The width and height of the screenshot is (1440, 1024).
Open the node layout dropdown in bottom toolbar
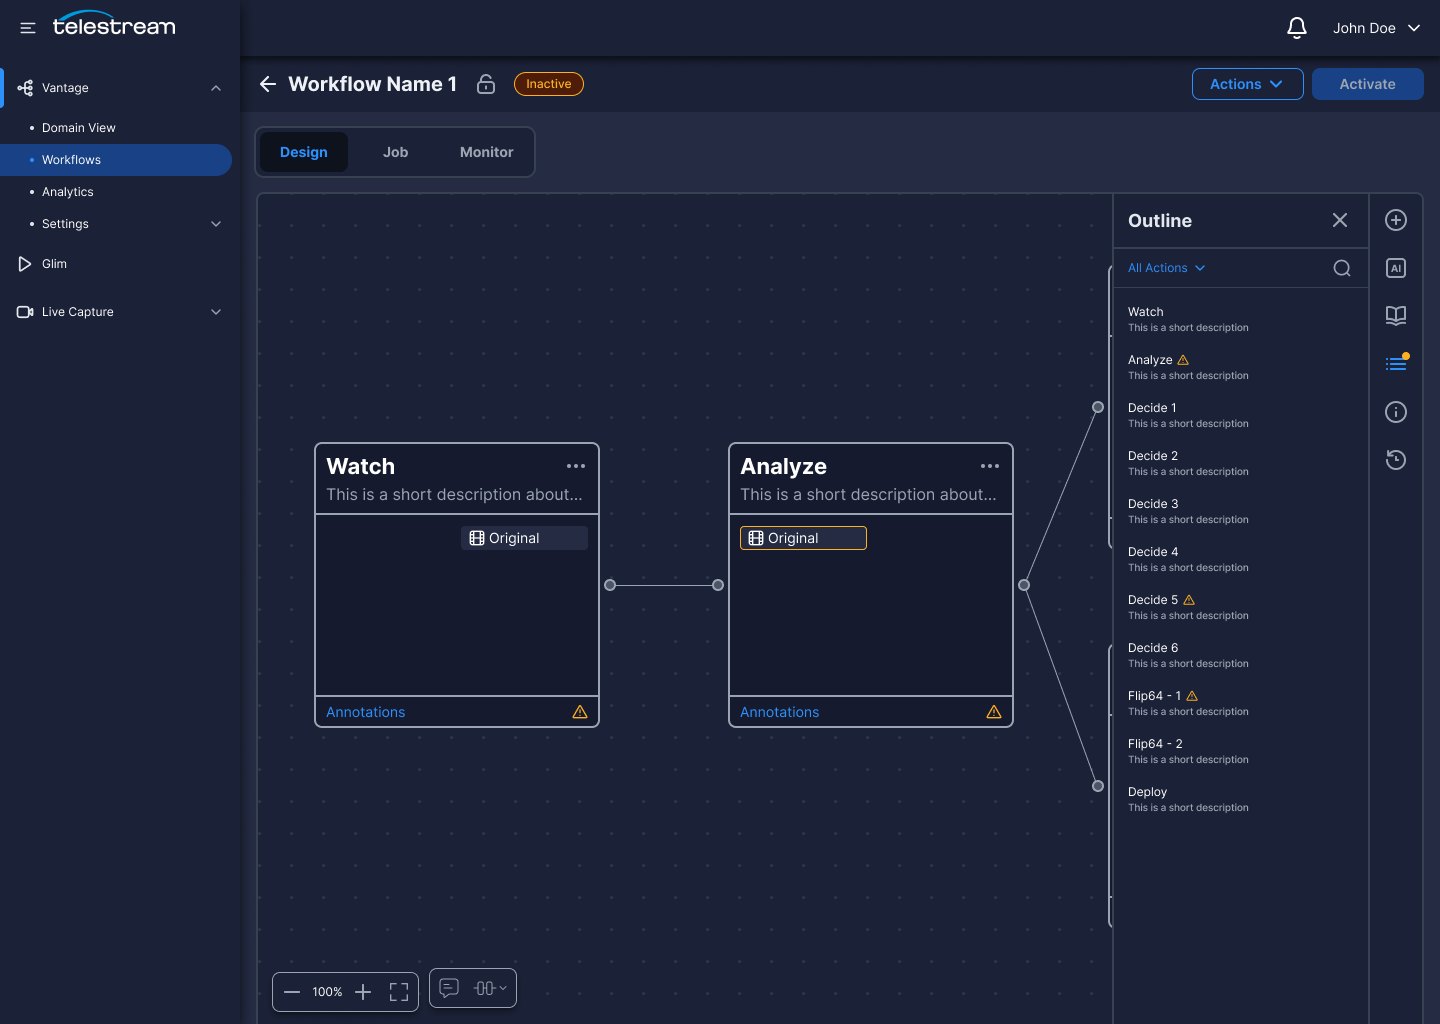coord(490,988)
